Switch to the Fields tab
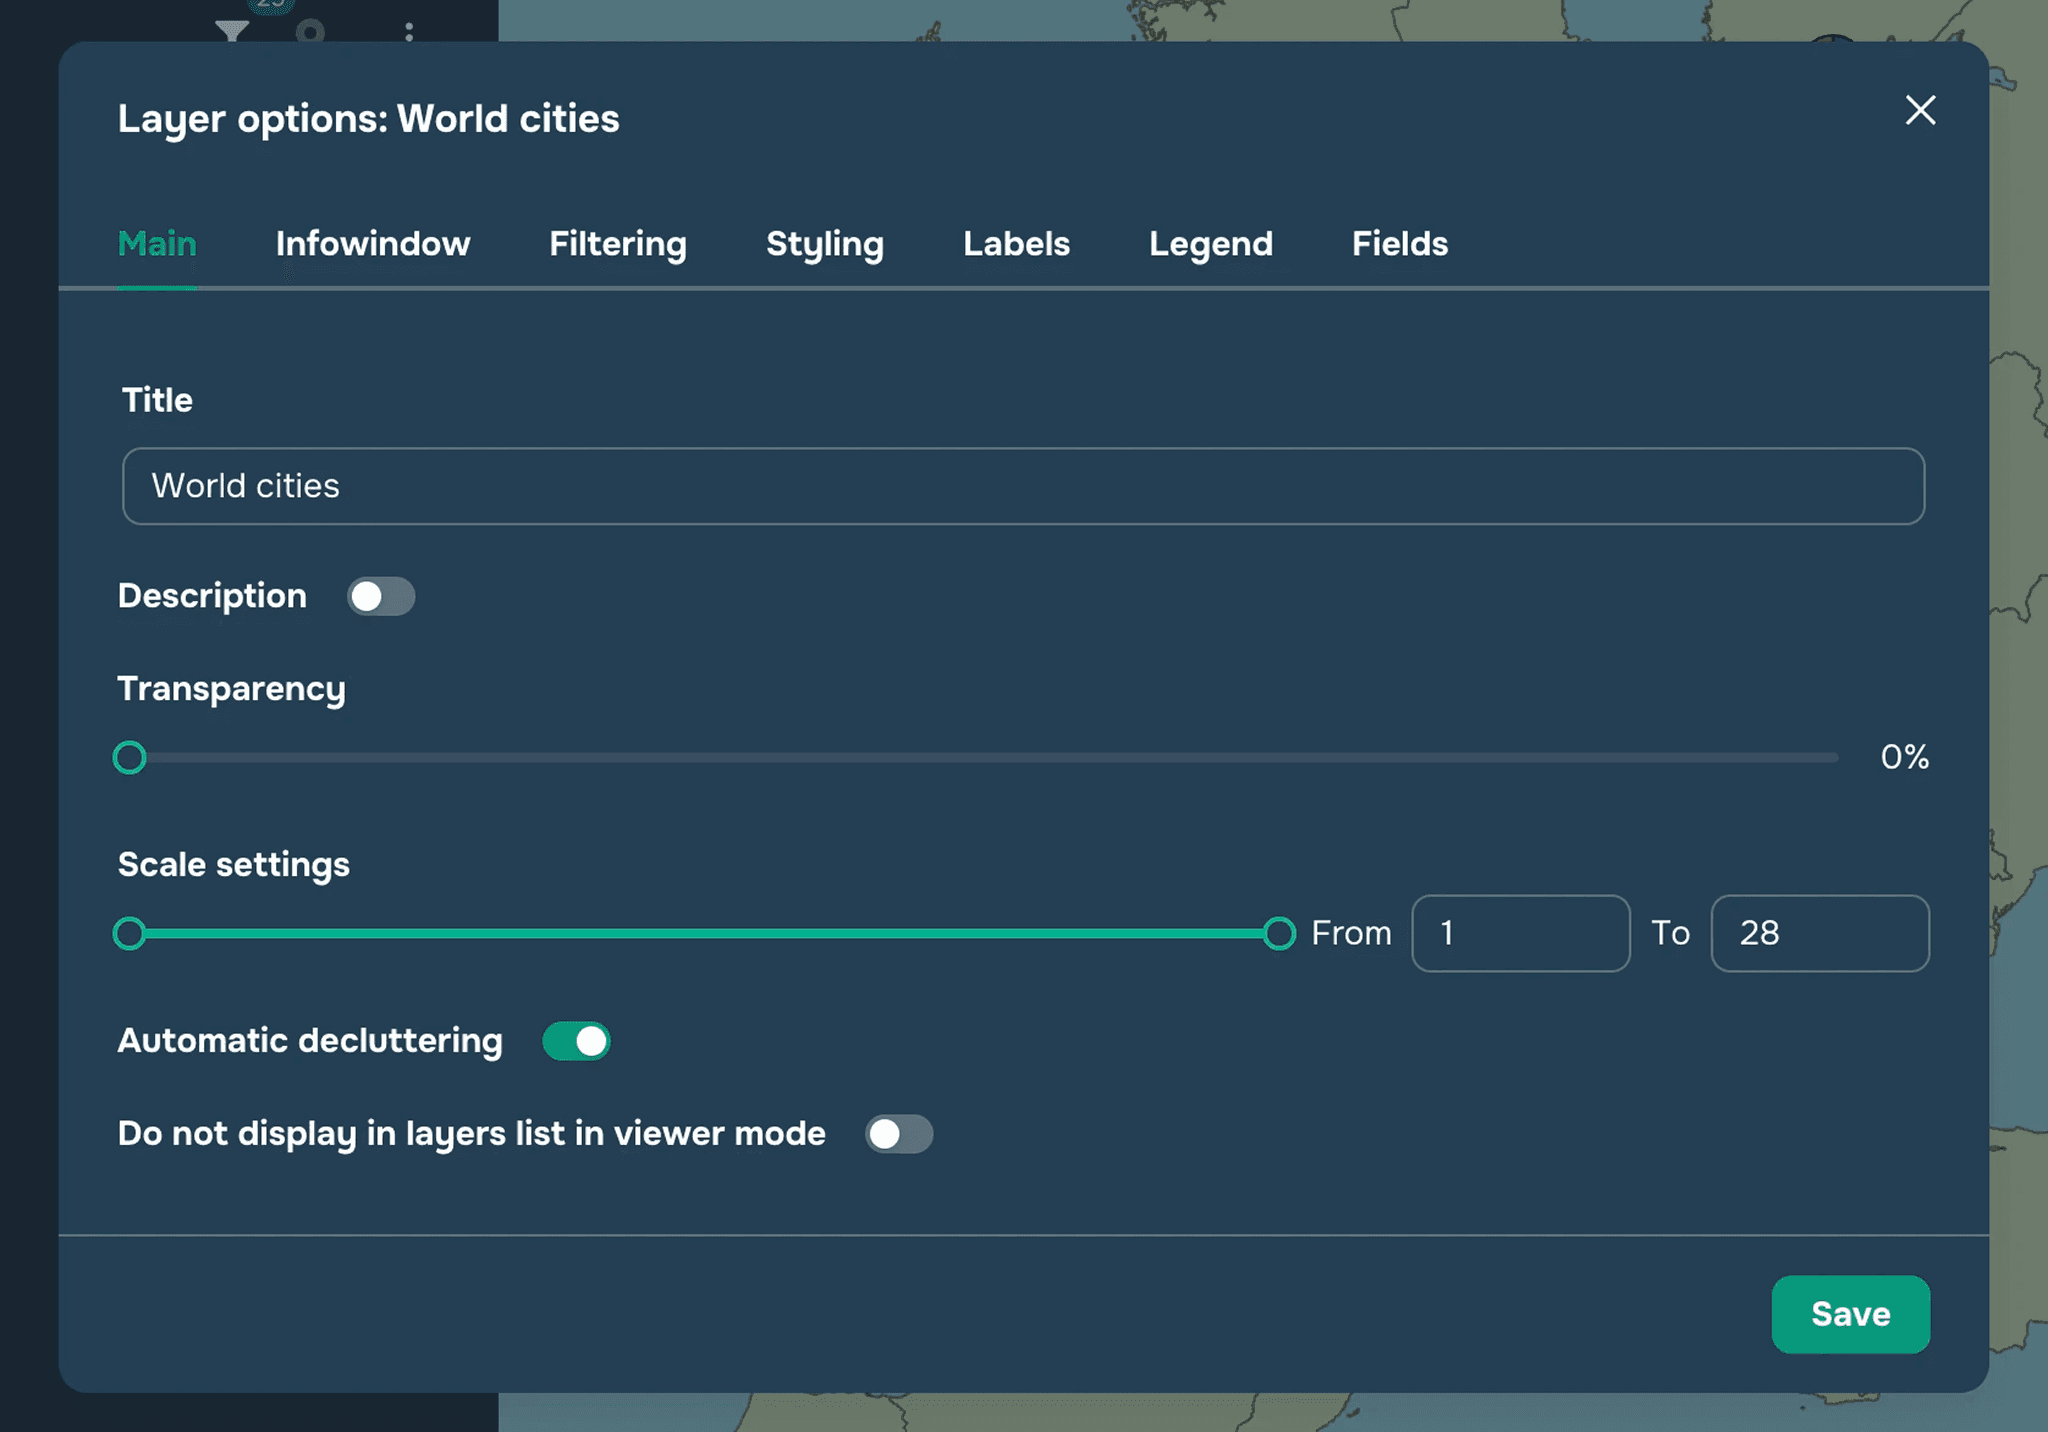The width and height of the screenshot is (2048, 1432). (x=1399, y=244)
